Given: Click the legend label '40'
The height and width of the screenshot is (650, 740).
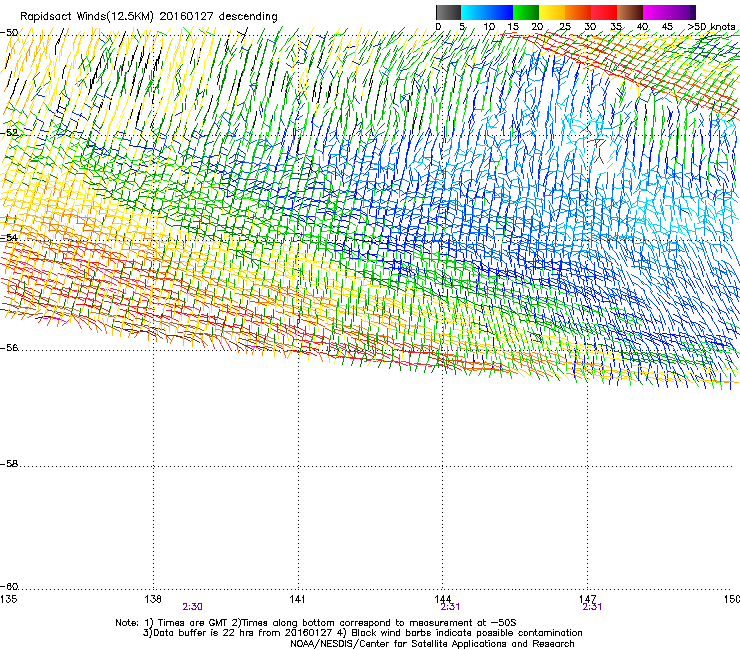Looking at the screenshot, I should (642, 27).
